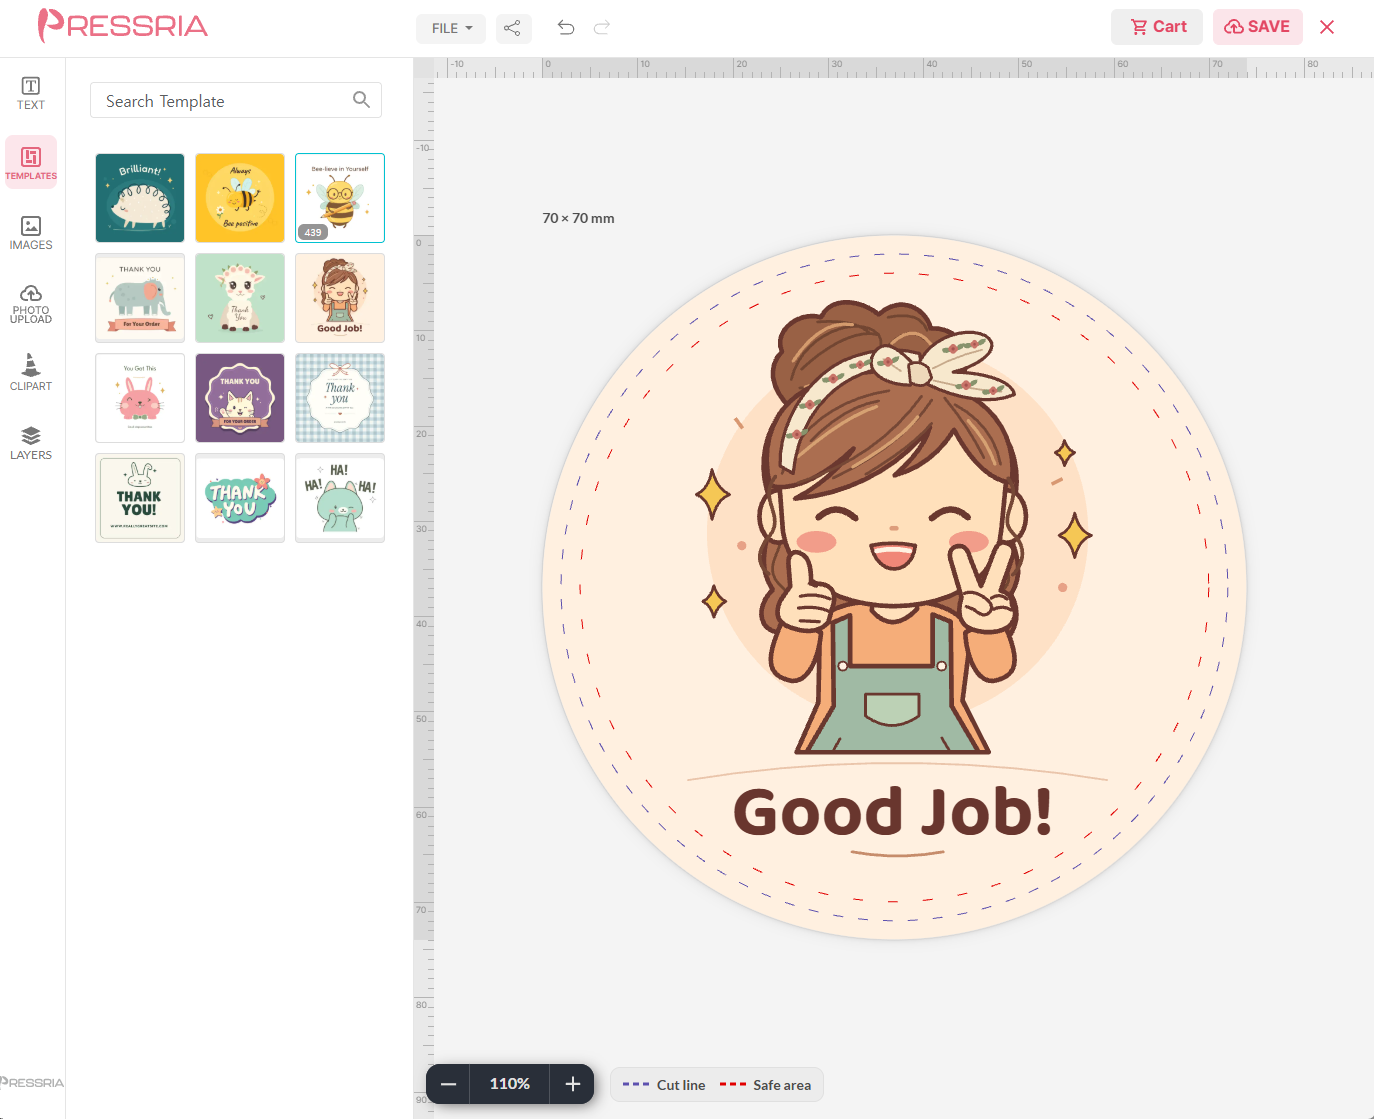The width and height of the screenshot is (1374, 1119).
Task: Open the Cart
Action: 1158,27
